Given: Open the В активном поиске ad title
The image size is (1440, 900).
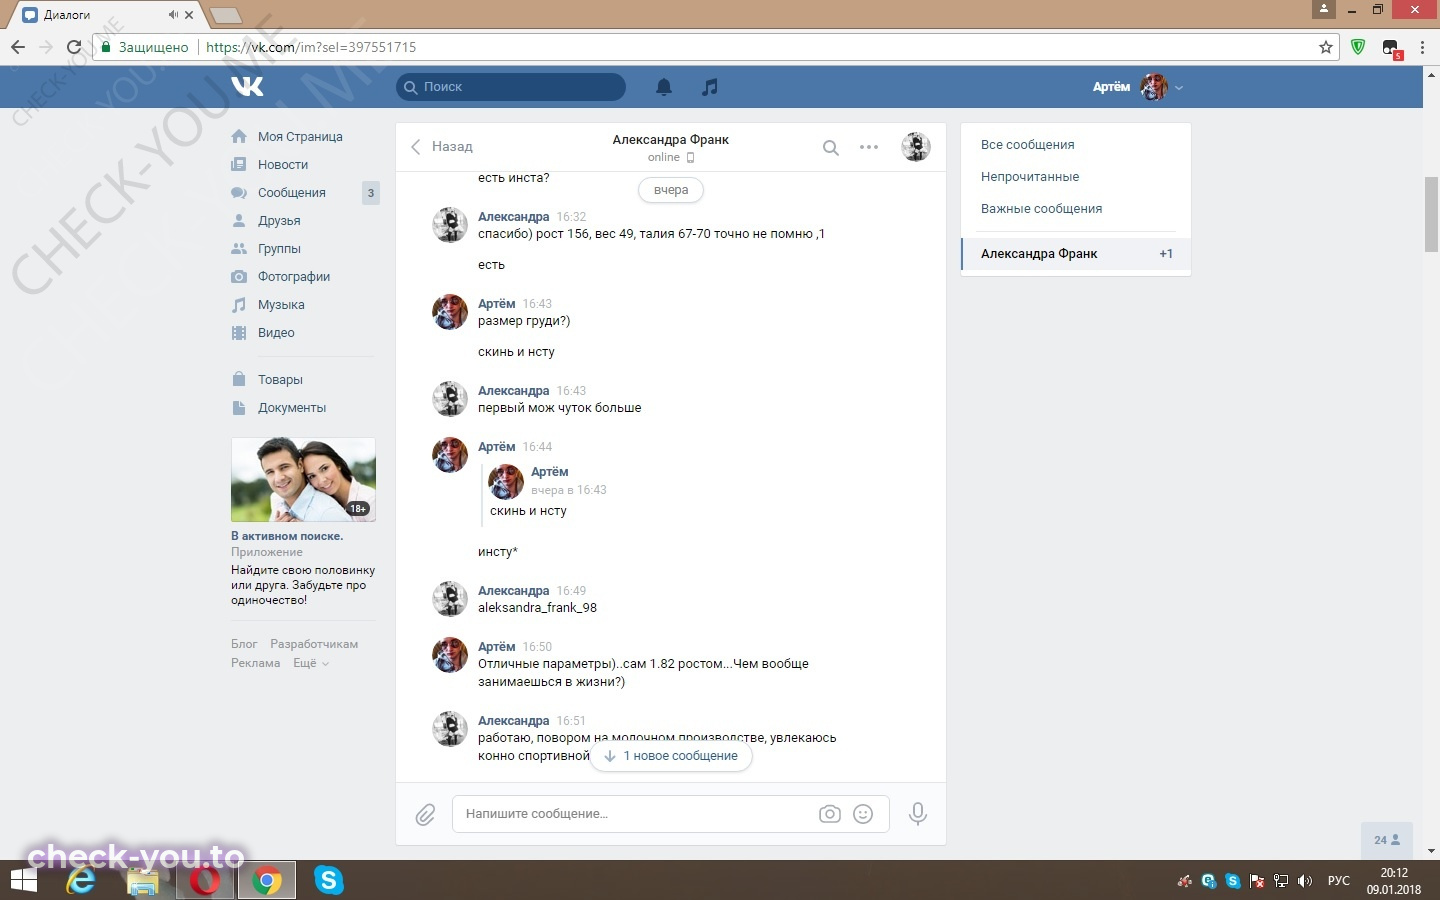Looking at the screenshot, I should [287, 536].
